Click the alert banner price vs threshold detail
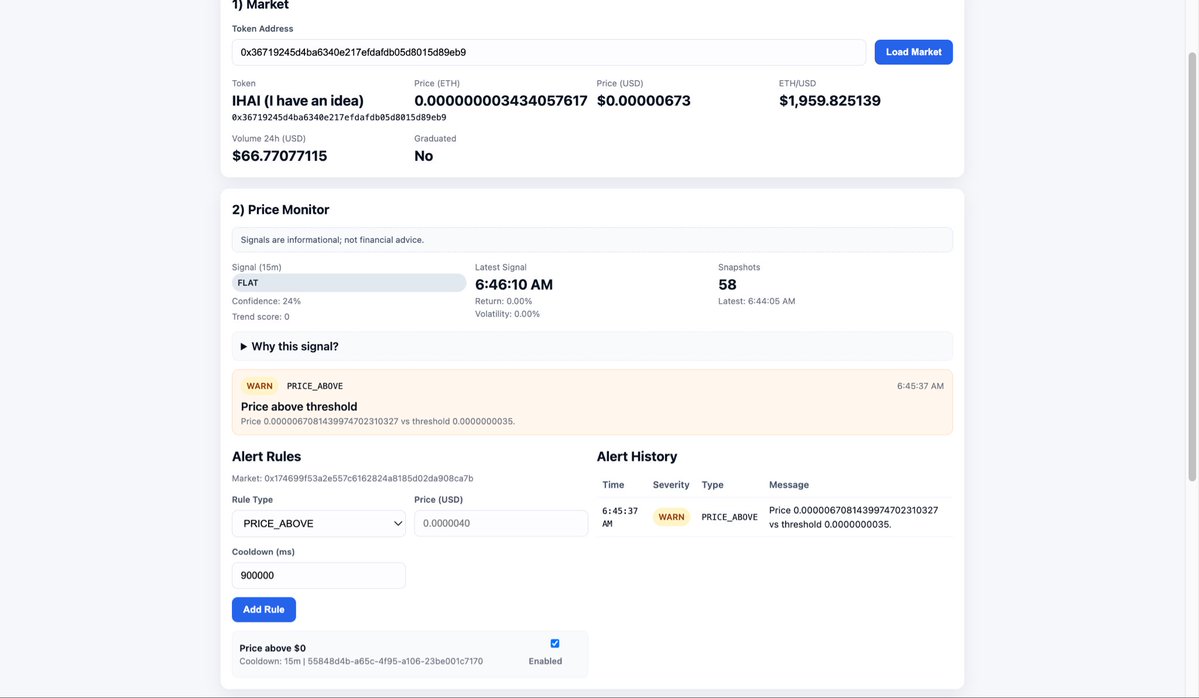1199x698 pixels. click(378, 421)
